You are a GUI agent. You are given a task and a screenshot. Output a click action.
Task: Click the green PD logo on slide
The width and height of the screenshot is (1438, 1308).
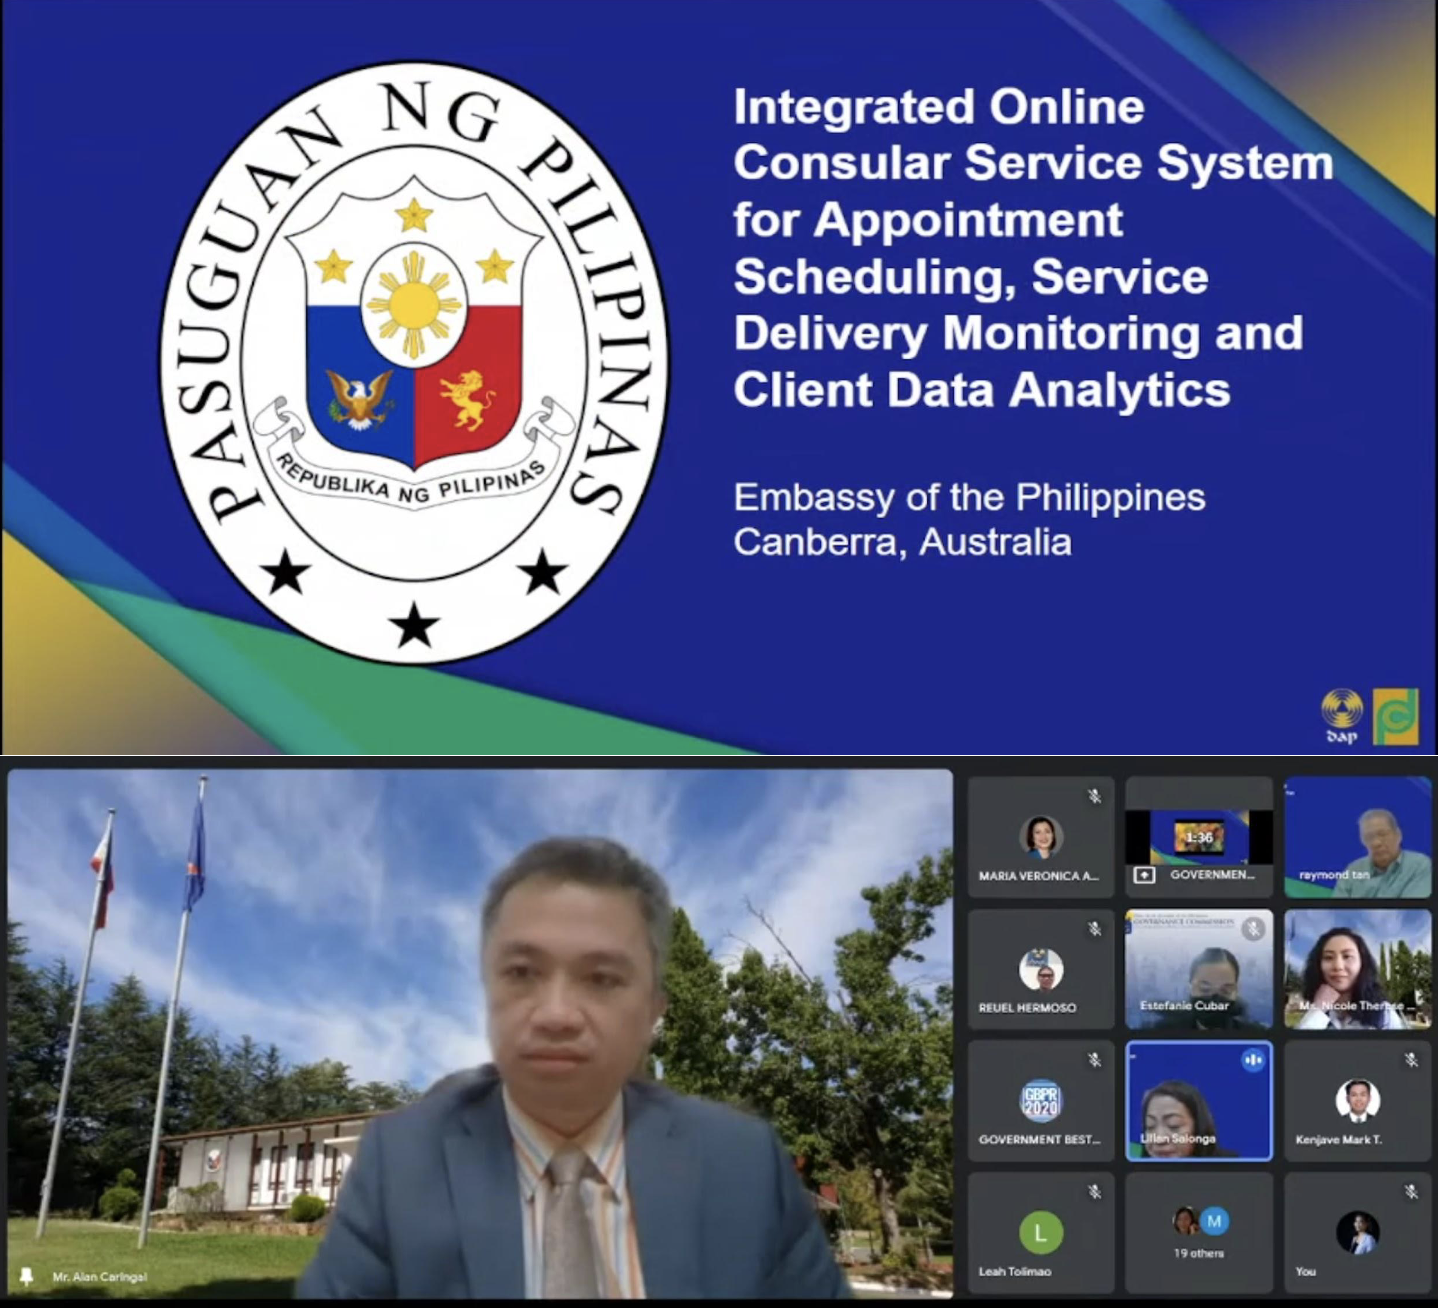[1396, 716]
